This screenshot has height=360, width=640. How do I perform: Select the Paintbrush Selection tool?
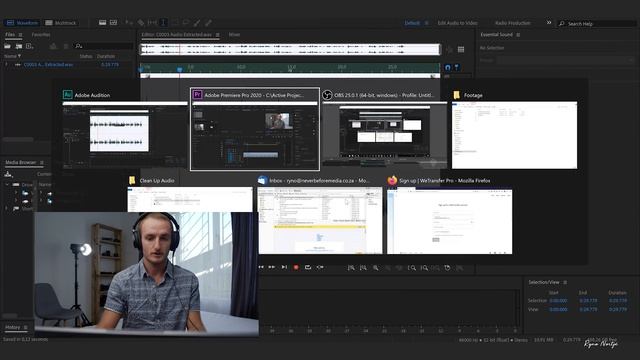point(197,23)
